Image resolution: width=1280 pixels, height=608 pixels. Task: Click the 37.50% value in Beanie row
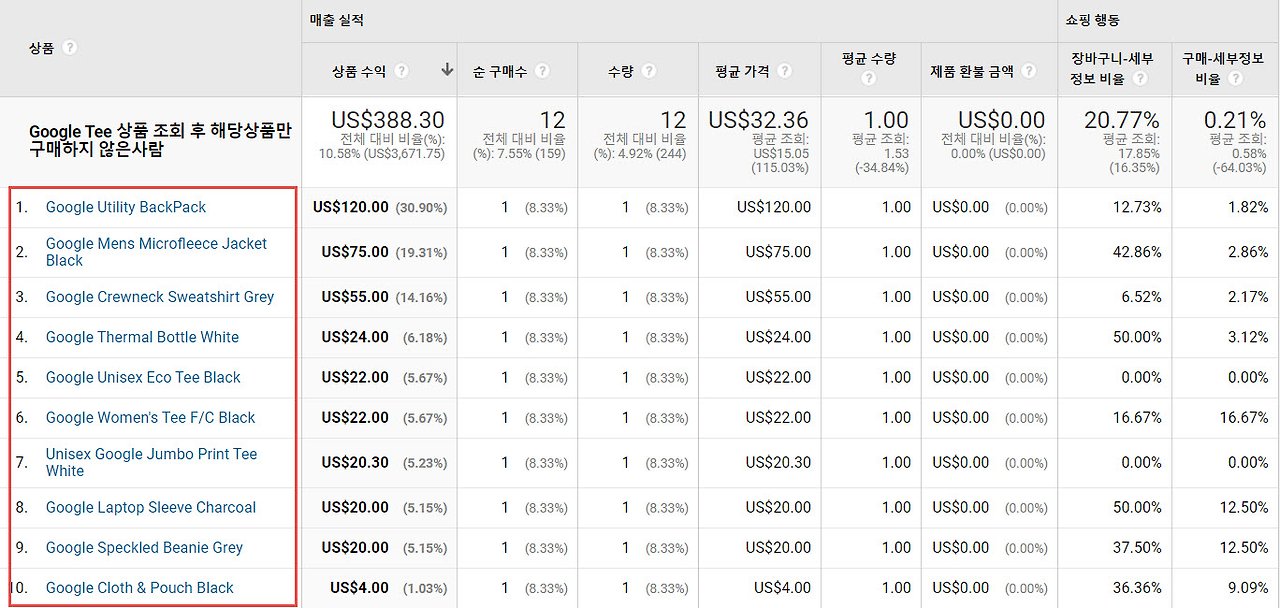[x=1137, y=547]
